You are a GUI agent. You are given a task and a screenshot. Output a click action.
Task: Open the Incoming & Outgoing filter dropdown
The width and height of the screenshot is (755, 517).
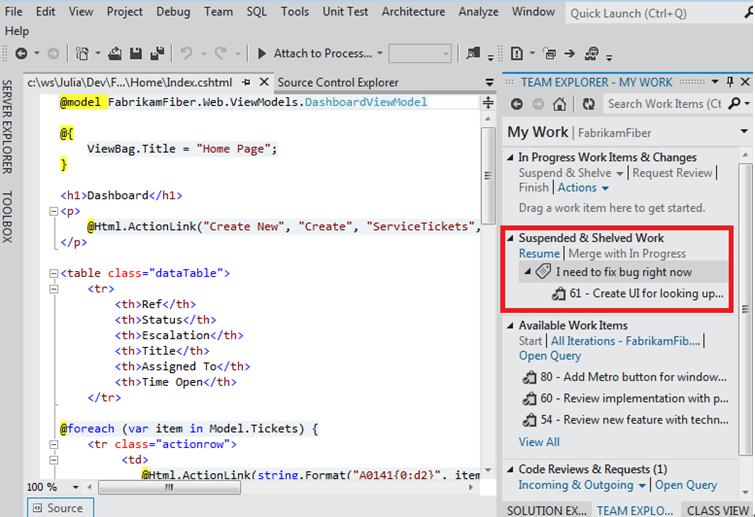(641, 486)
